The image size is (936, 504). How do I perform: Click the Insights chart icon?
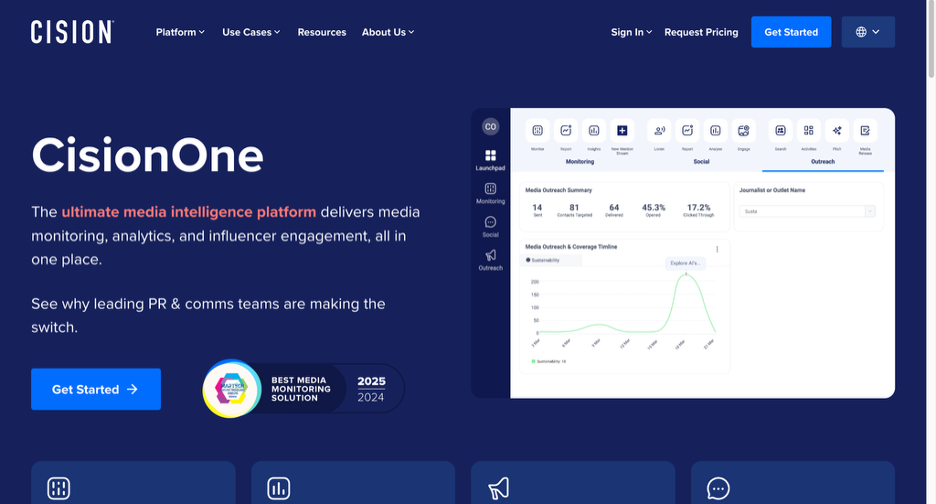[x=594, y=130]
